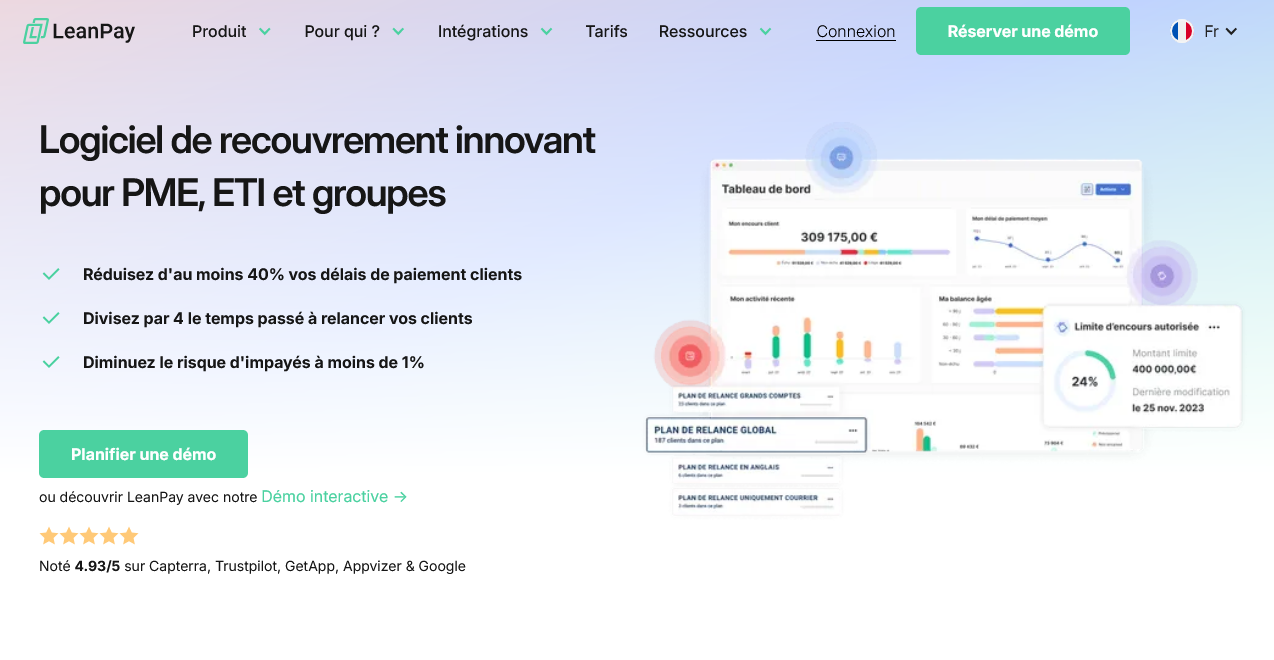Click Planifier une démo button
1274x660 pixels.
[143, 454]
